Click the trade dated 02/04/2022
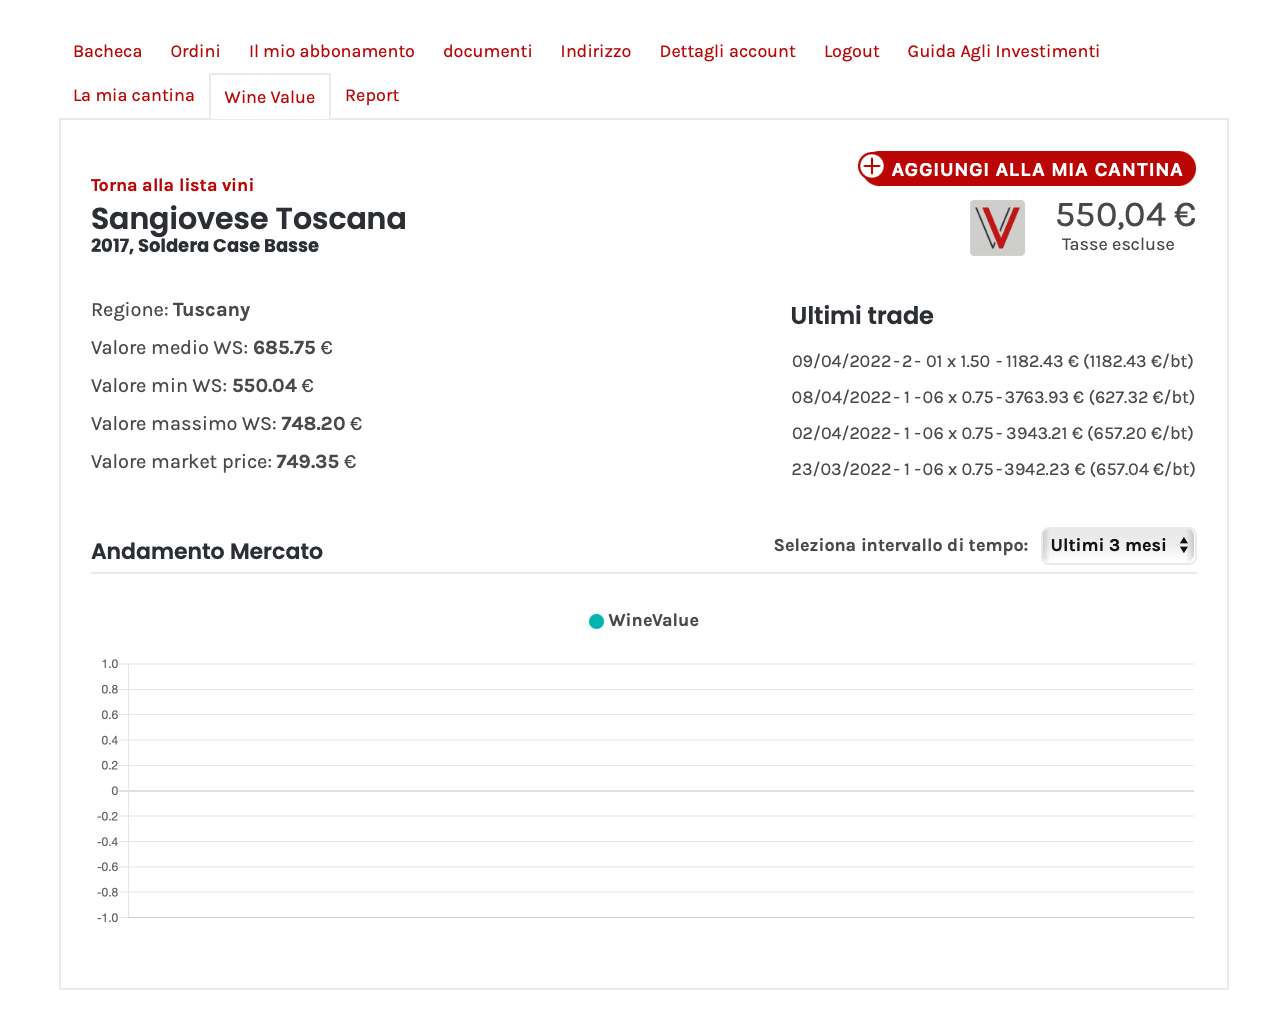This screenshot has width=1282, height=1020. coord(993,433)
